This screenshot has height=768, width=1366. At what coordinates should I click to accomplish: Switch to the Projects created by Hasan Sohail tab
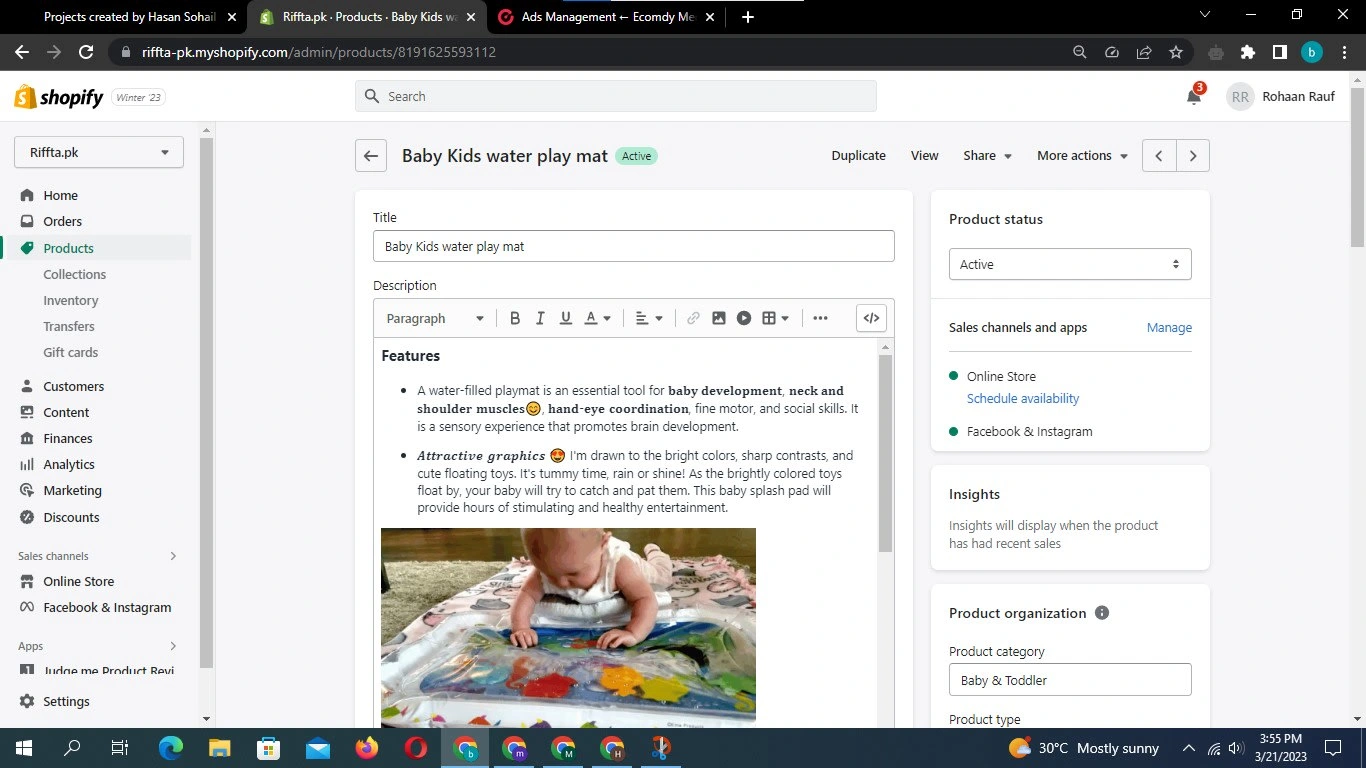pyautogui.click(x=129, y=17)
